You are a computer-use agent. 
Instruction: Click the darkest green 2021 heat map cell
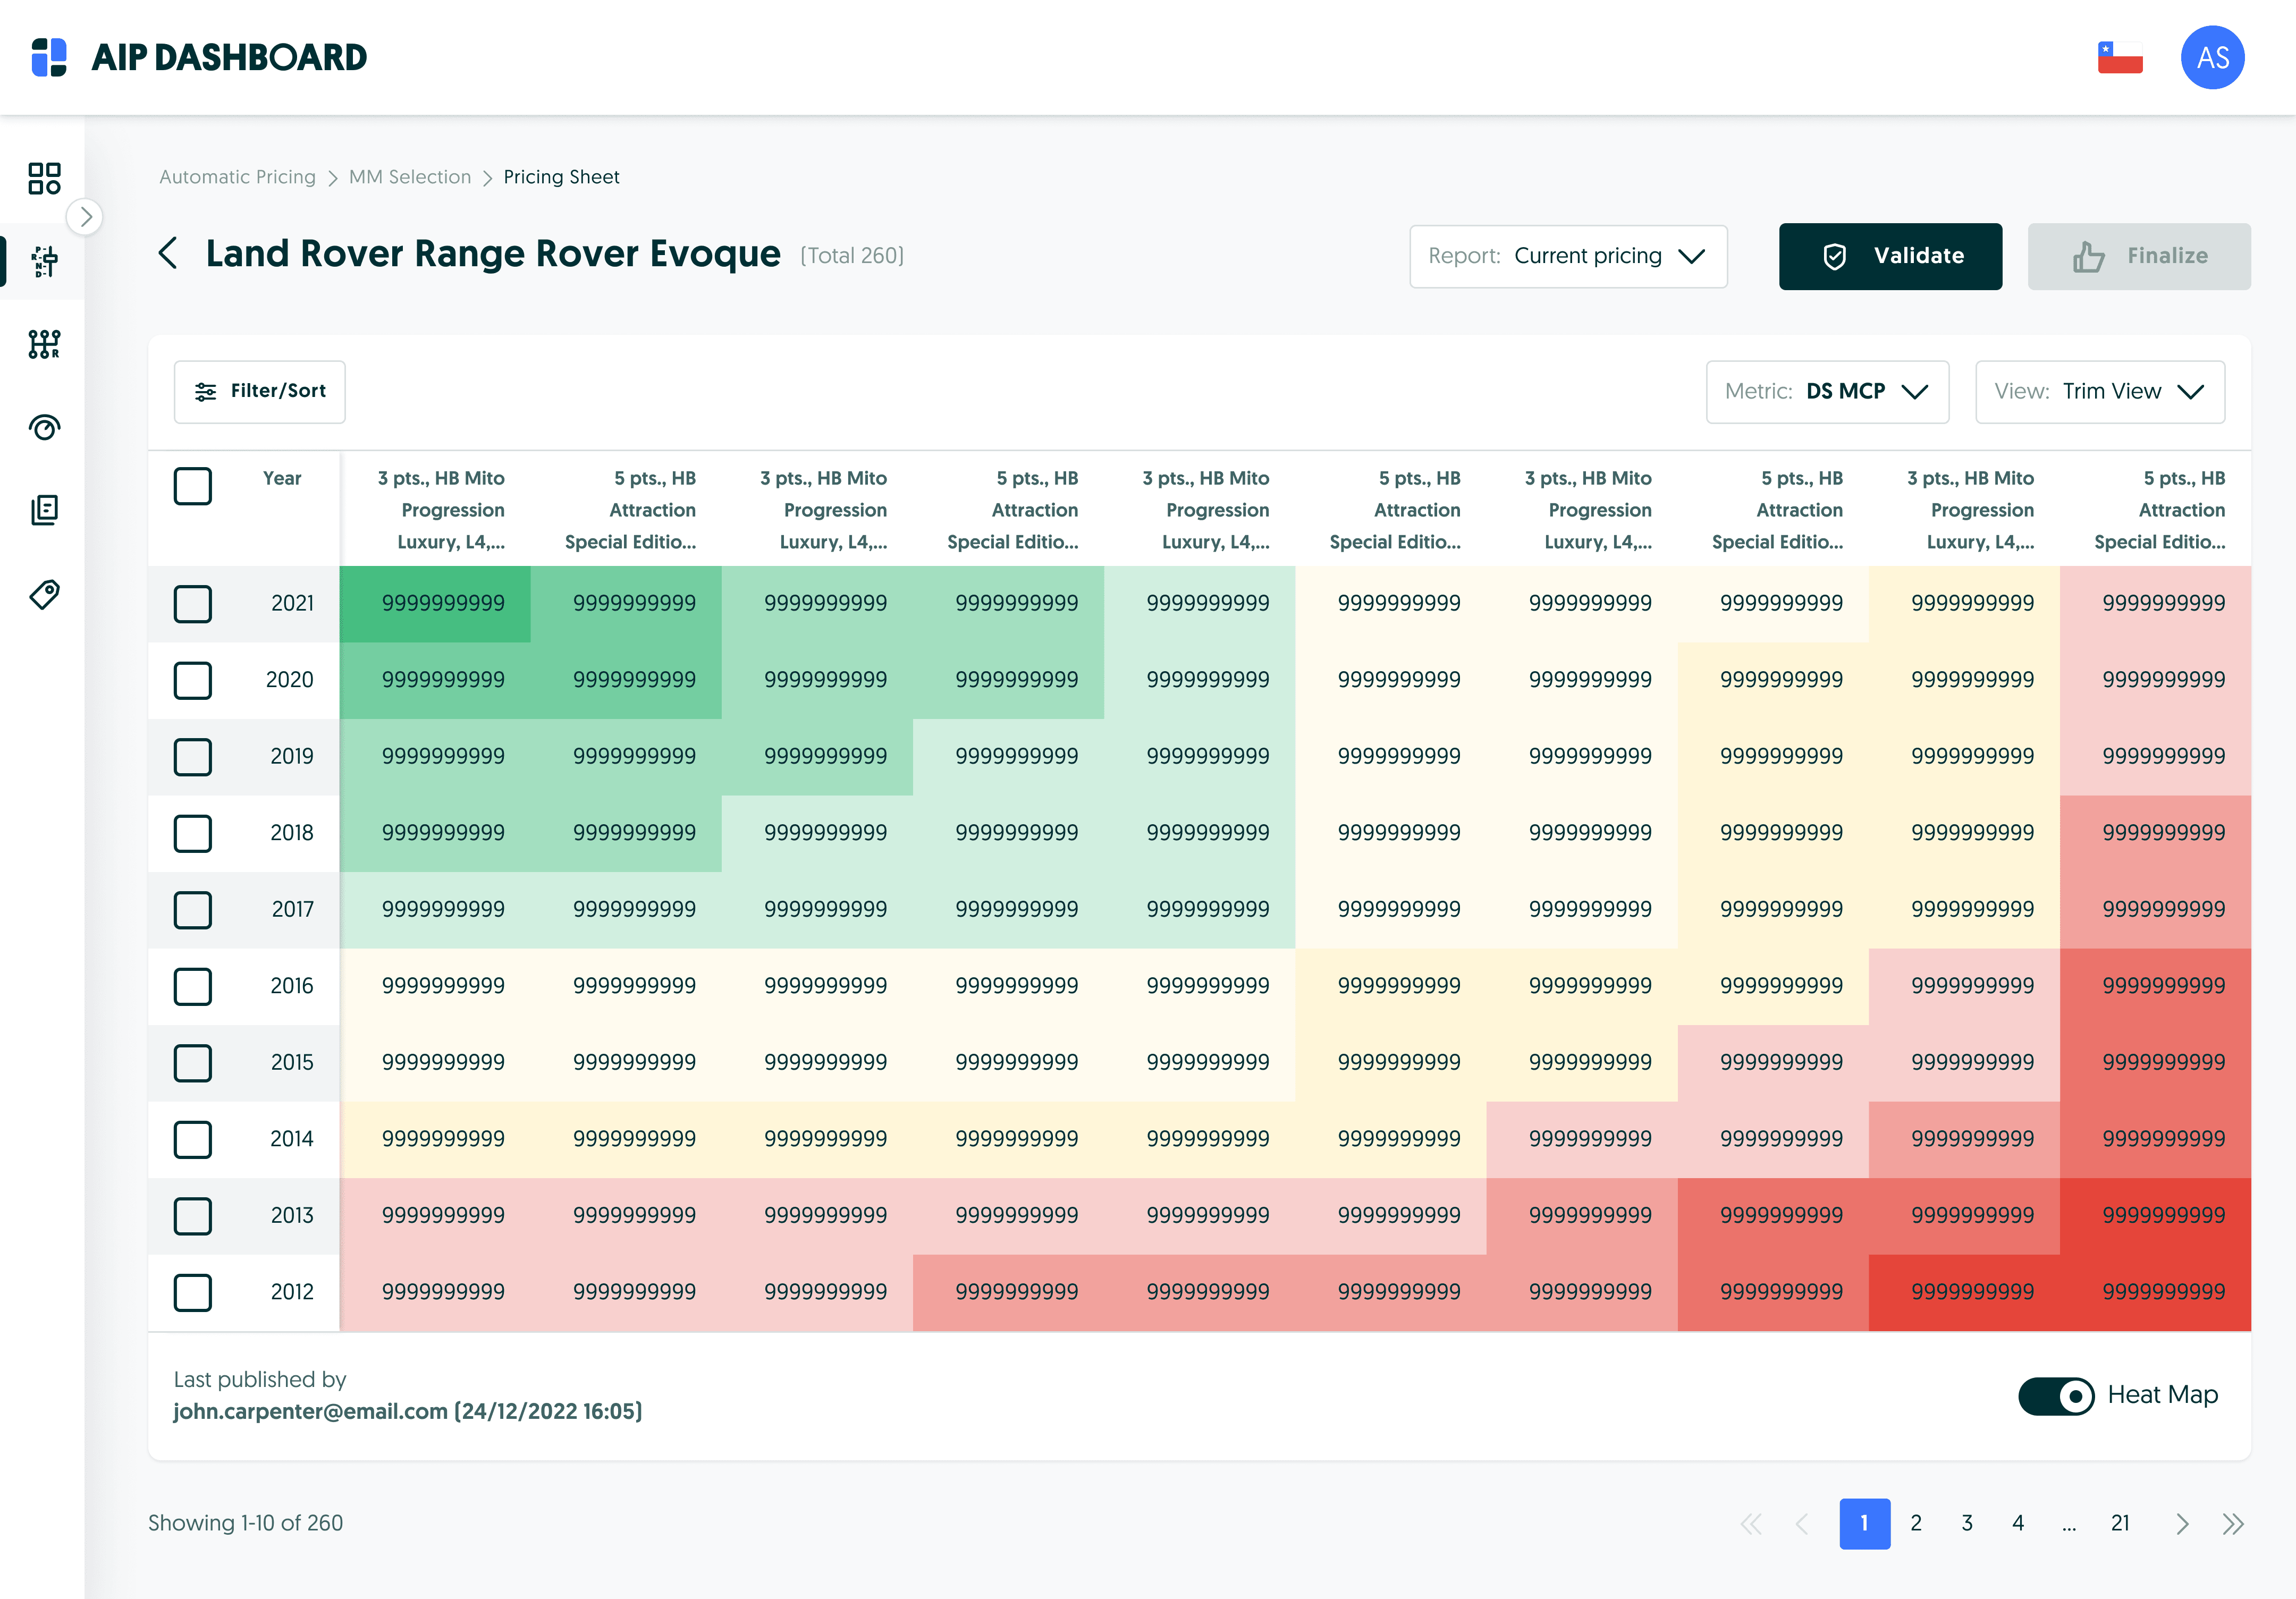click(x=435, y=604)
